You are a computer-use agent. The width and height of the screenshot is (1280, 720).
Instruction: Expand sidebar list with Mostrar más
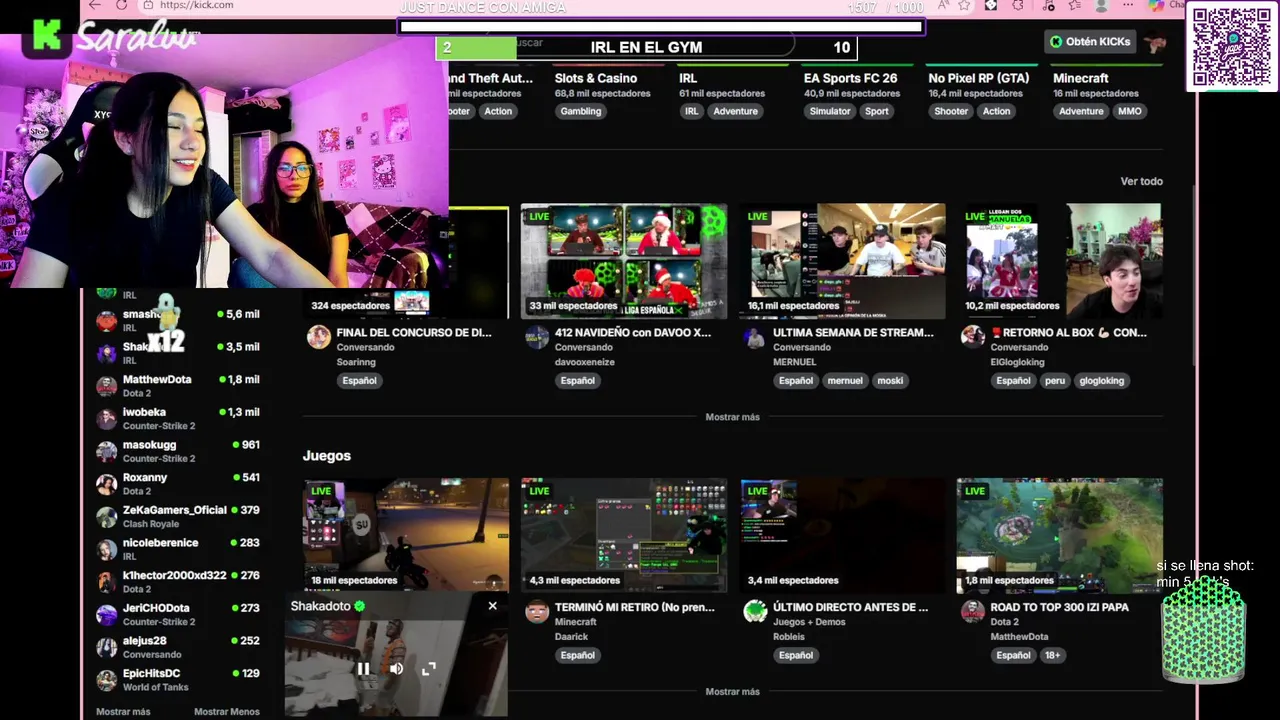click(123, 712)
